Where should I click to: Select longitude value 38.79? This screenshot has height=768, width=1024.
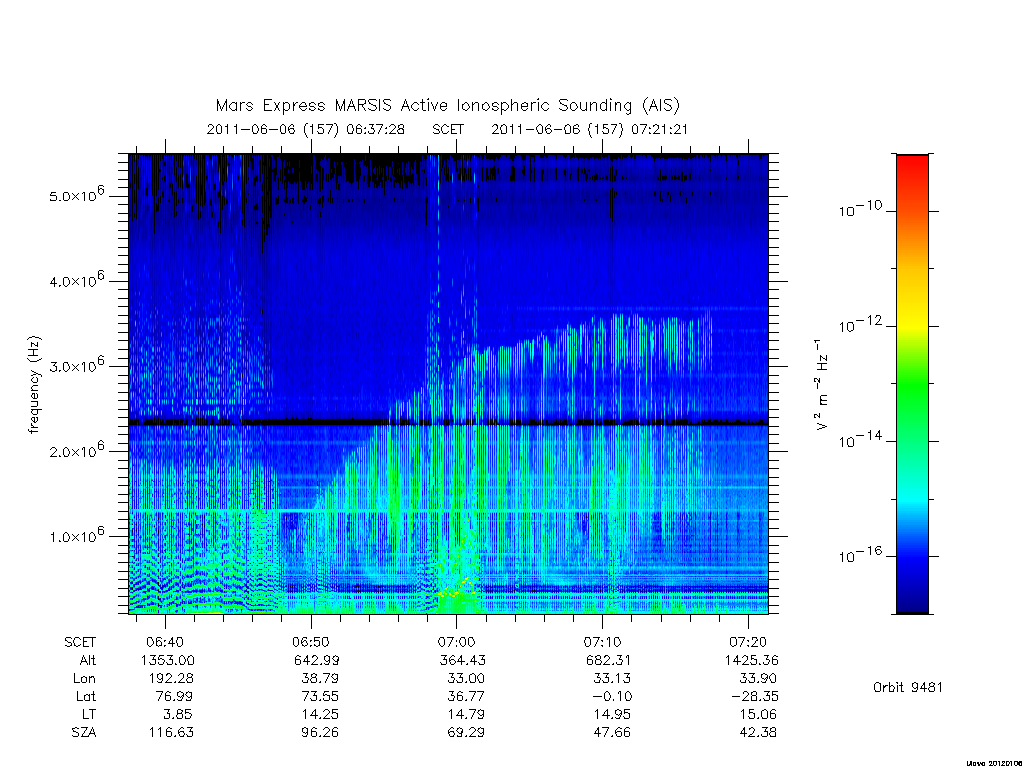click(x=320, y=679)
